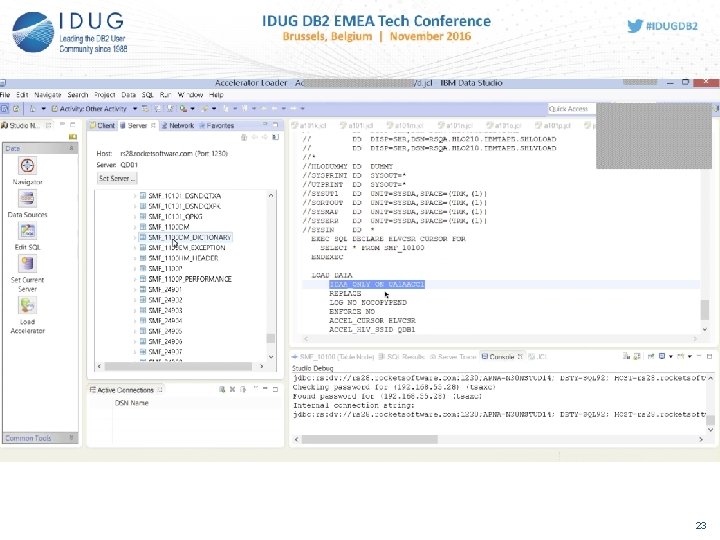Click the table icon beside SMF_24901
Image resolution: width=720 pixels, height=540 pixels.
143,290
